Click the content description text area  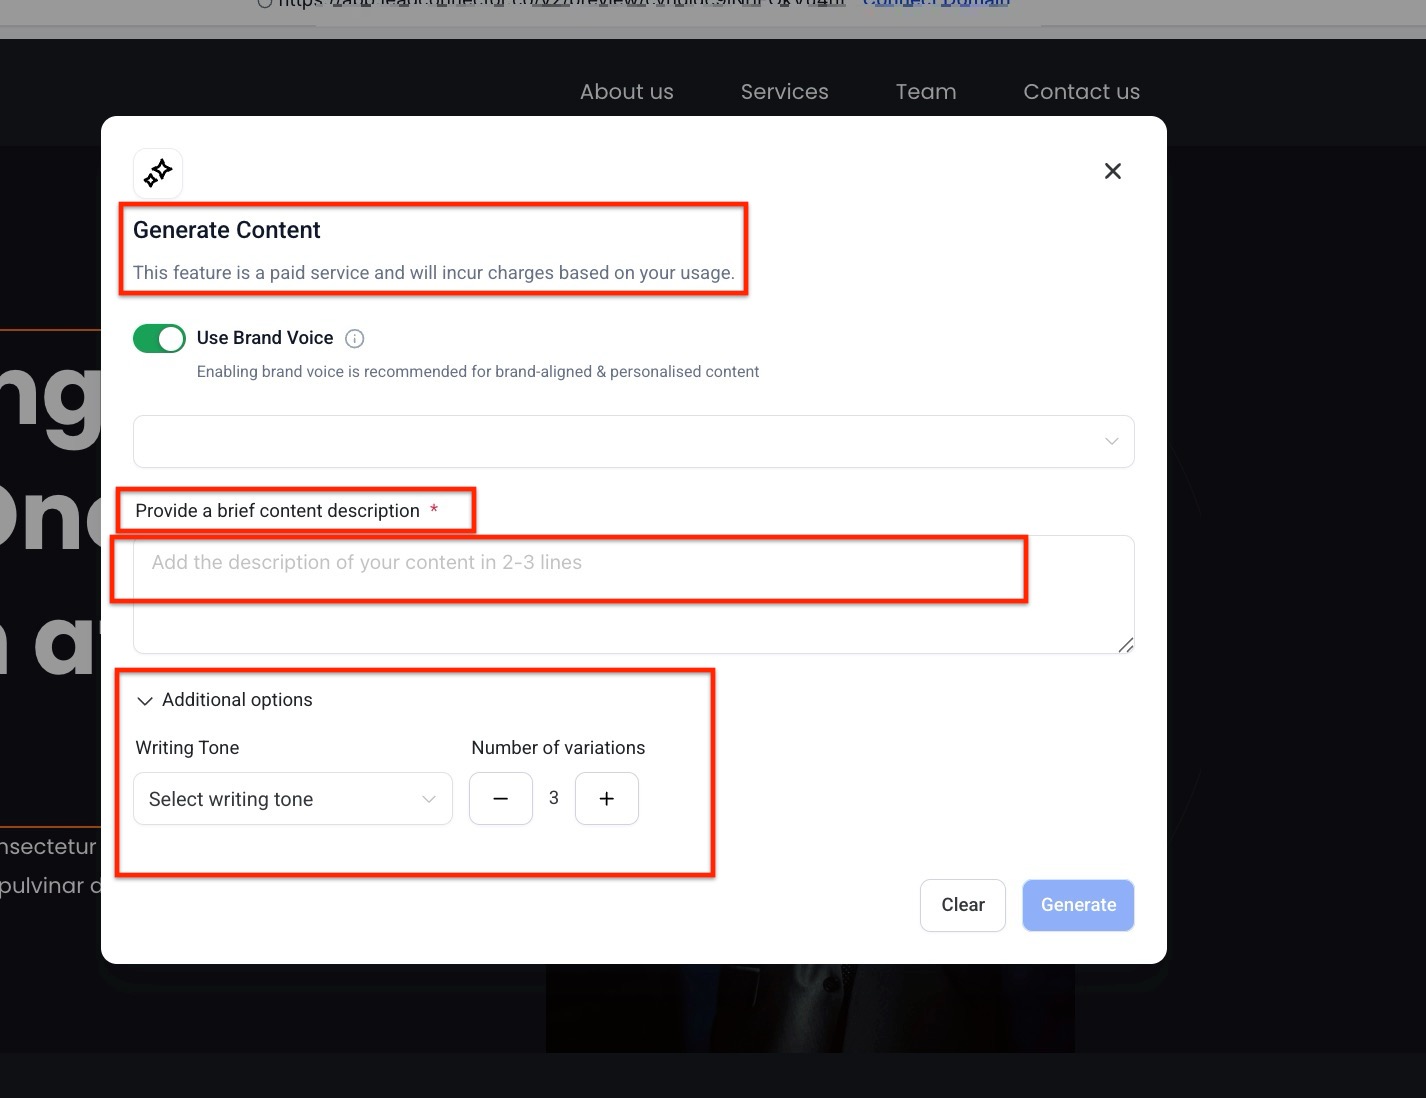(x=632, y=594)
